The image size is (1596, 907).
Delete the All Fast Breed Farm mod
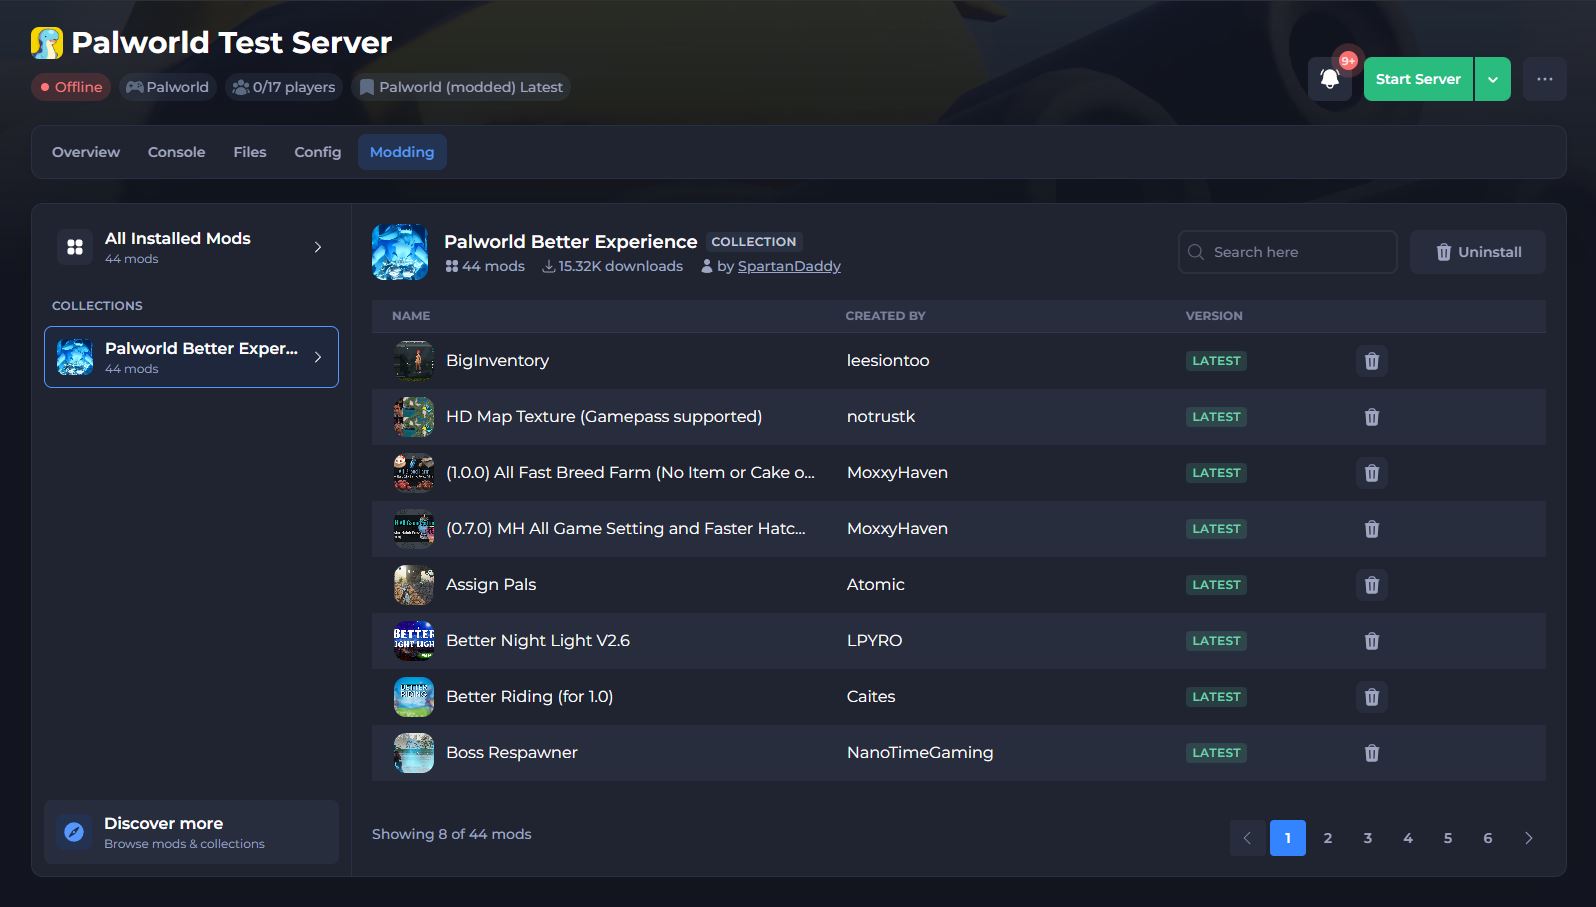pyautogui.click(x=1372, y=473)
